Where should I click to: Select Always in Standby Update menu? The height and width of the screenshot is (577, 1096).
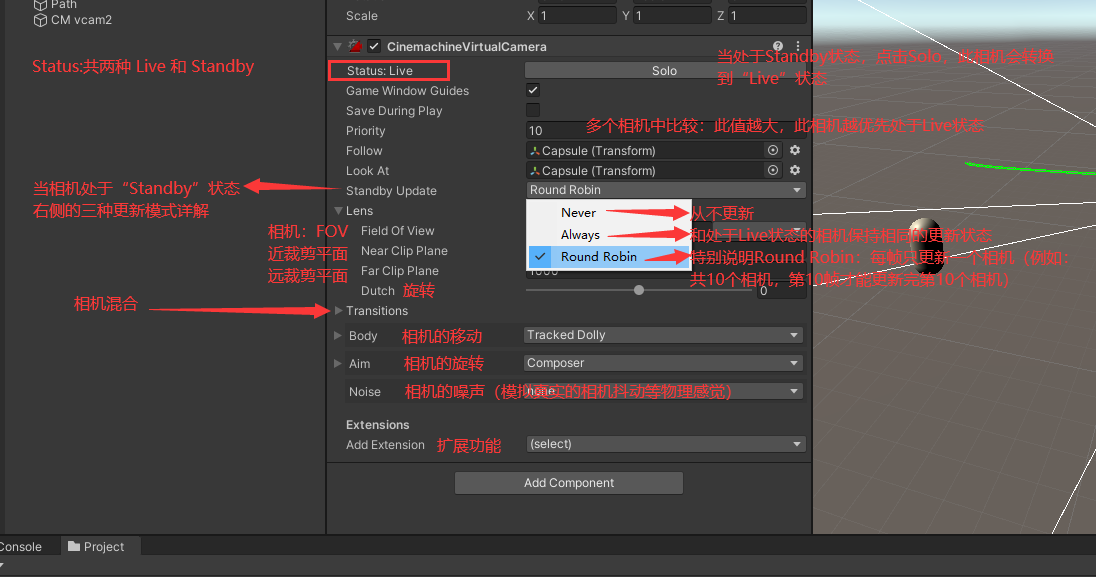point(609,235)
